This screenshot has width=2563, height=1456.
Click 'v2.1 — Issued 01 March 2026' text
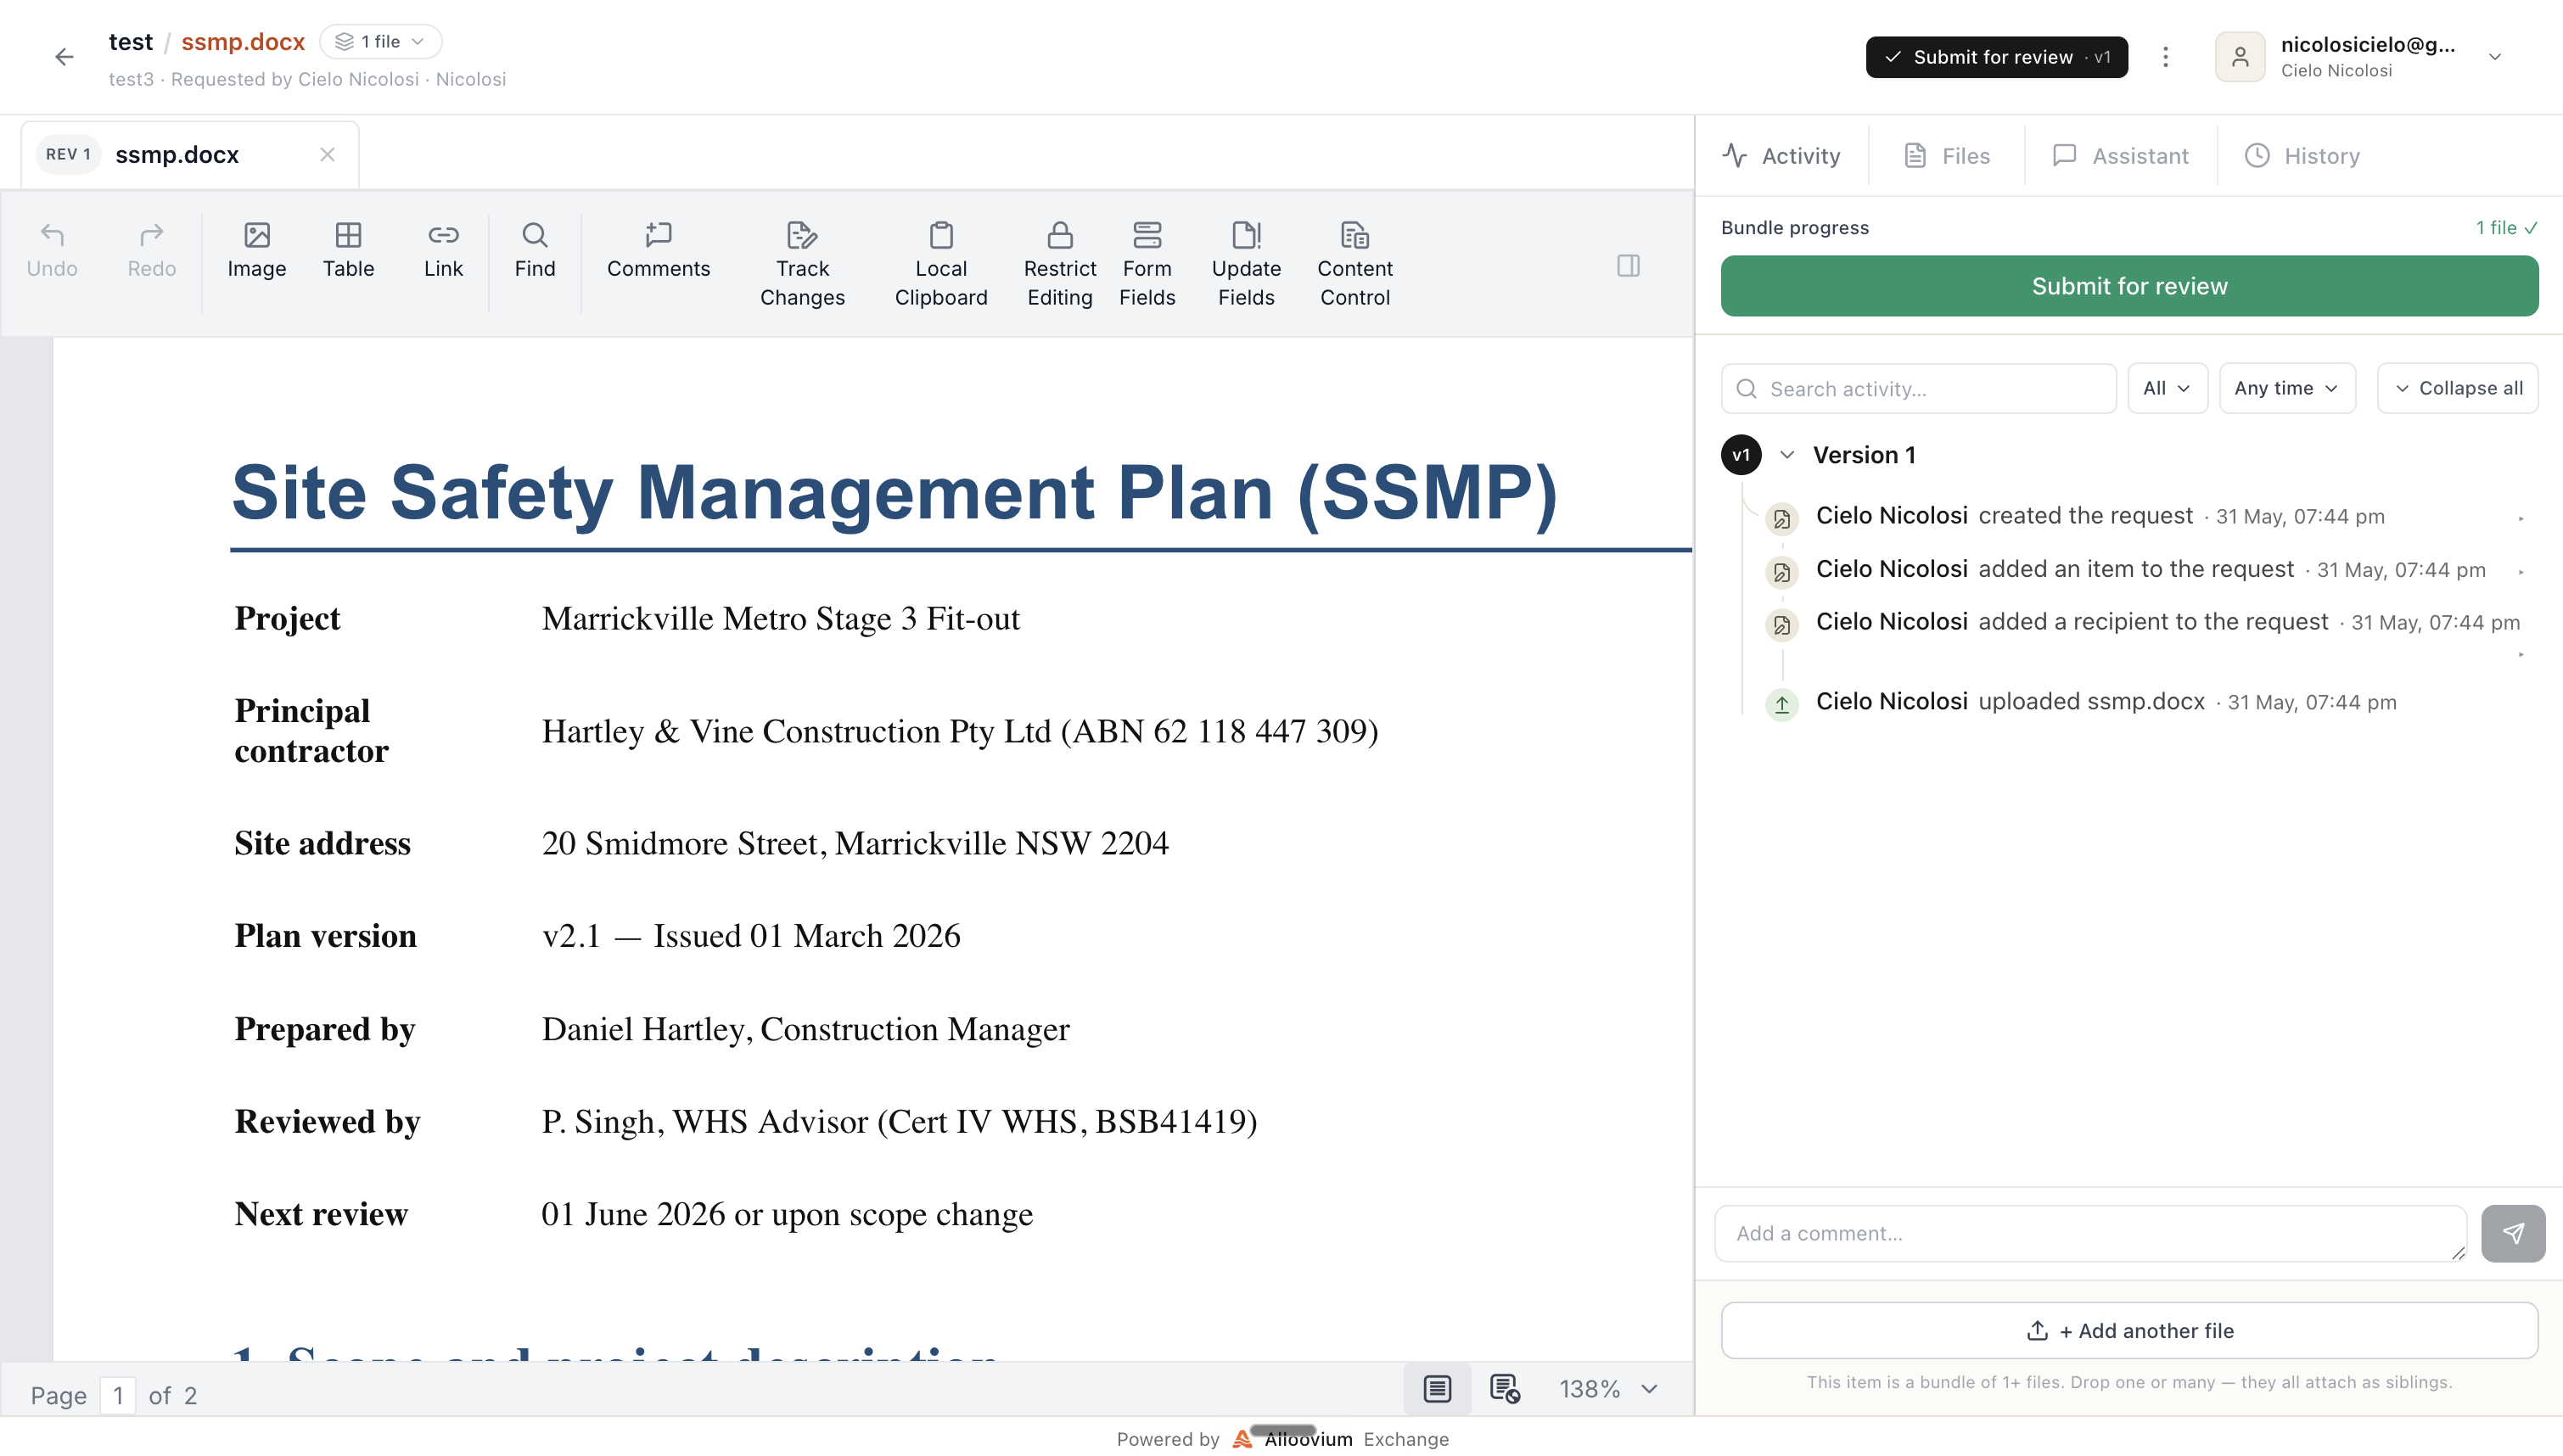(751, 936)
